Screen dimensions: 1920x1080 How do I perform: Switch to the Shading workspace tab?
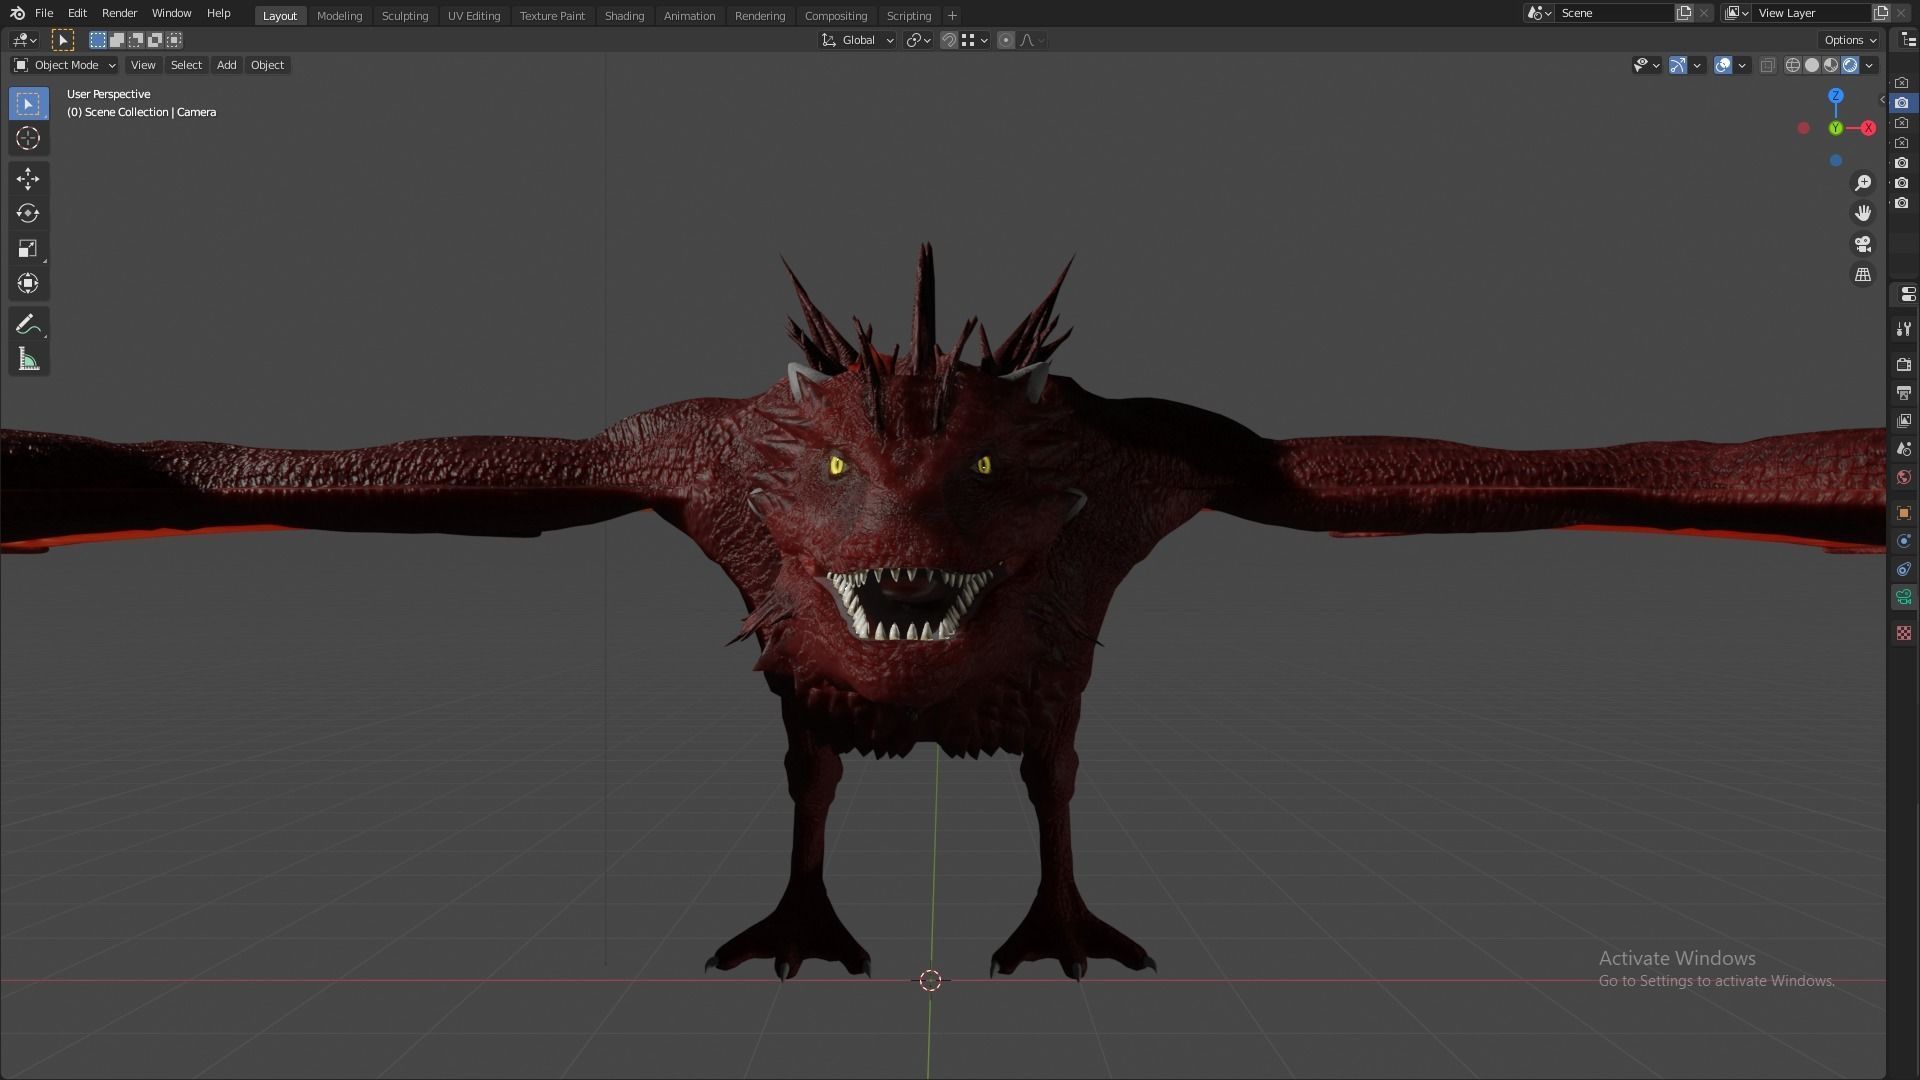pos(624,16)
